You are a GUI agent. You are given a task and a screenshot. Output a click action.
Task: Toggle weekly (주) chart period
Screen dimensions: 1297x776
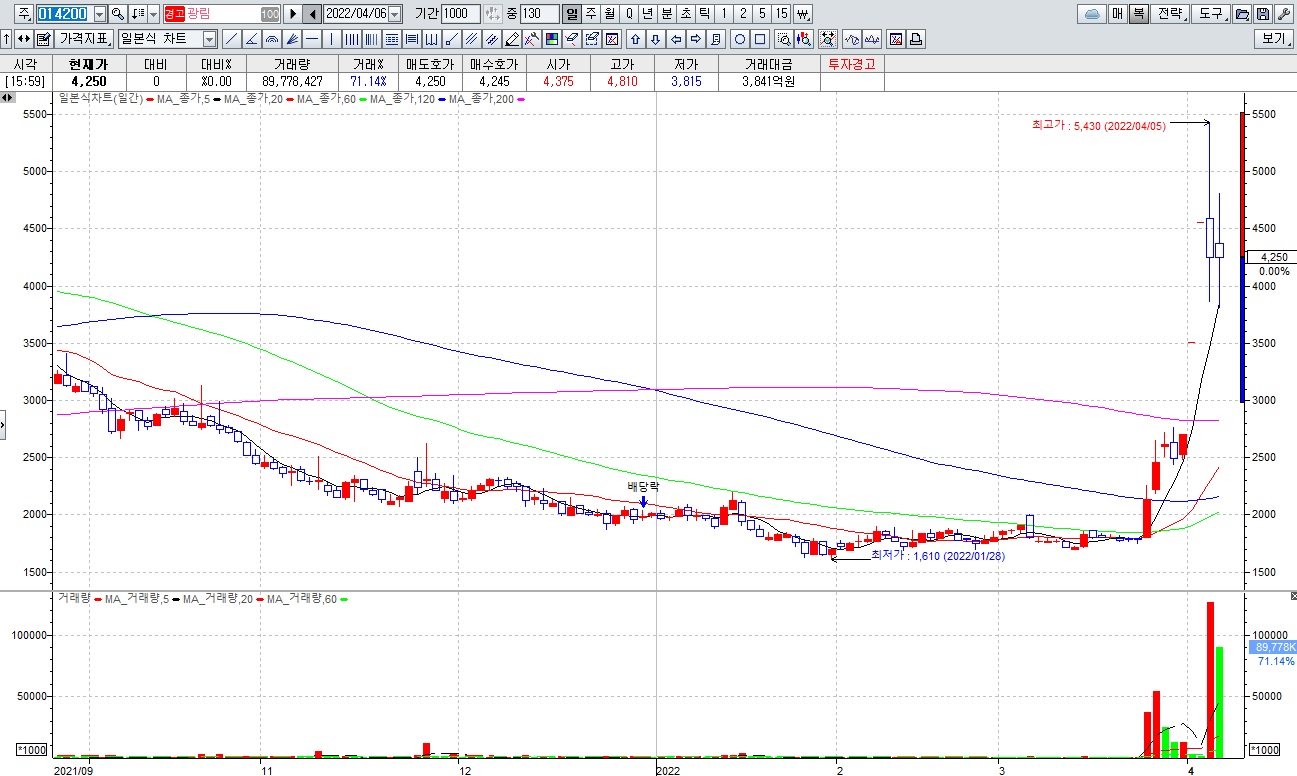pos(590,14)
